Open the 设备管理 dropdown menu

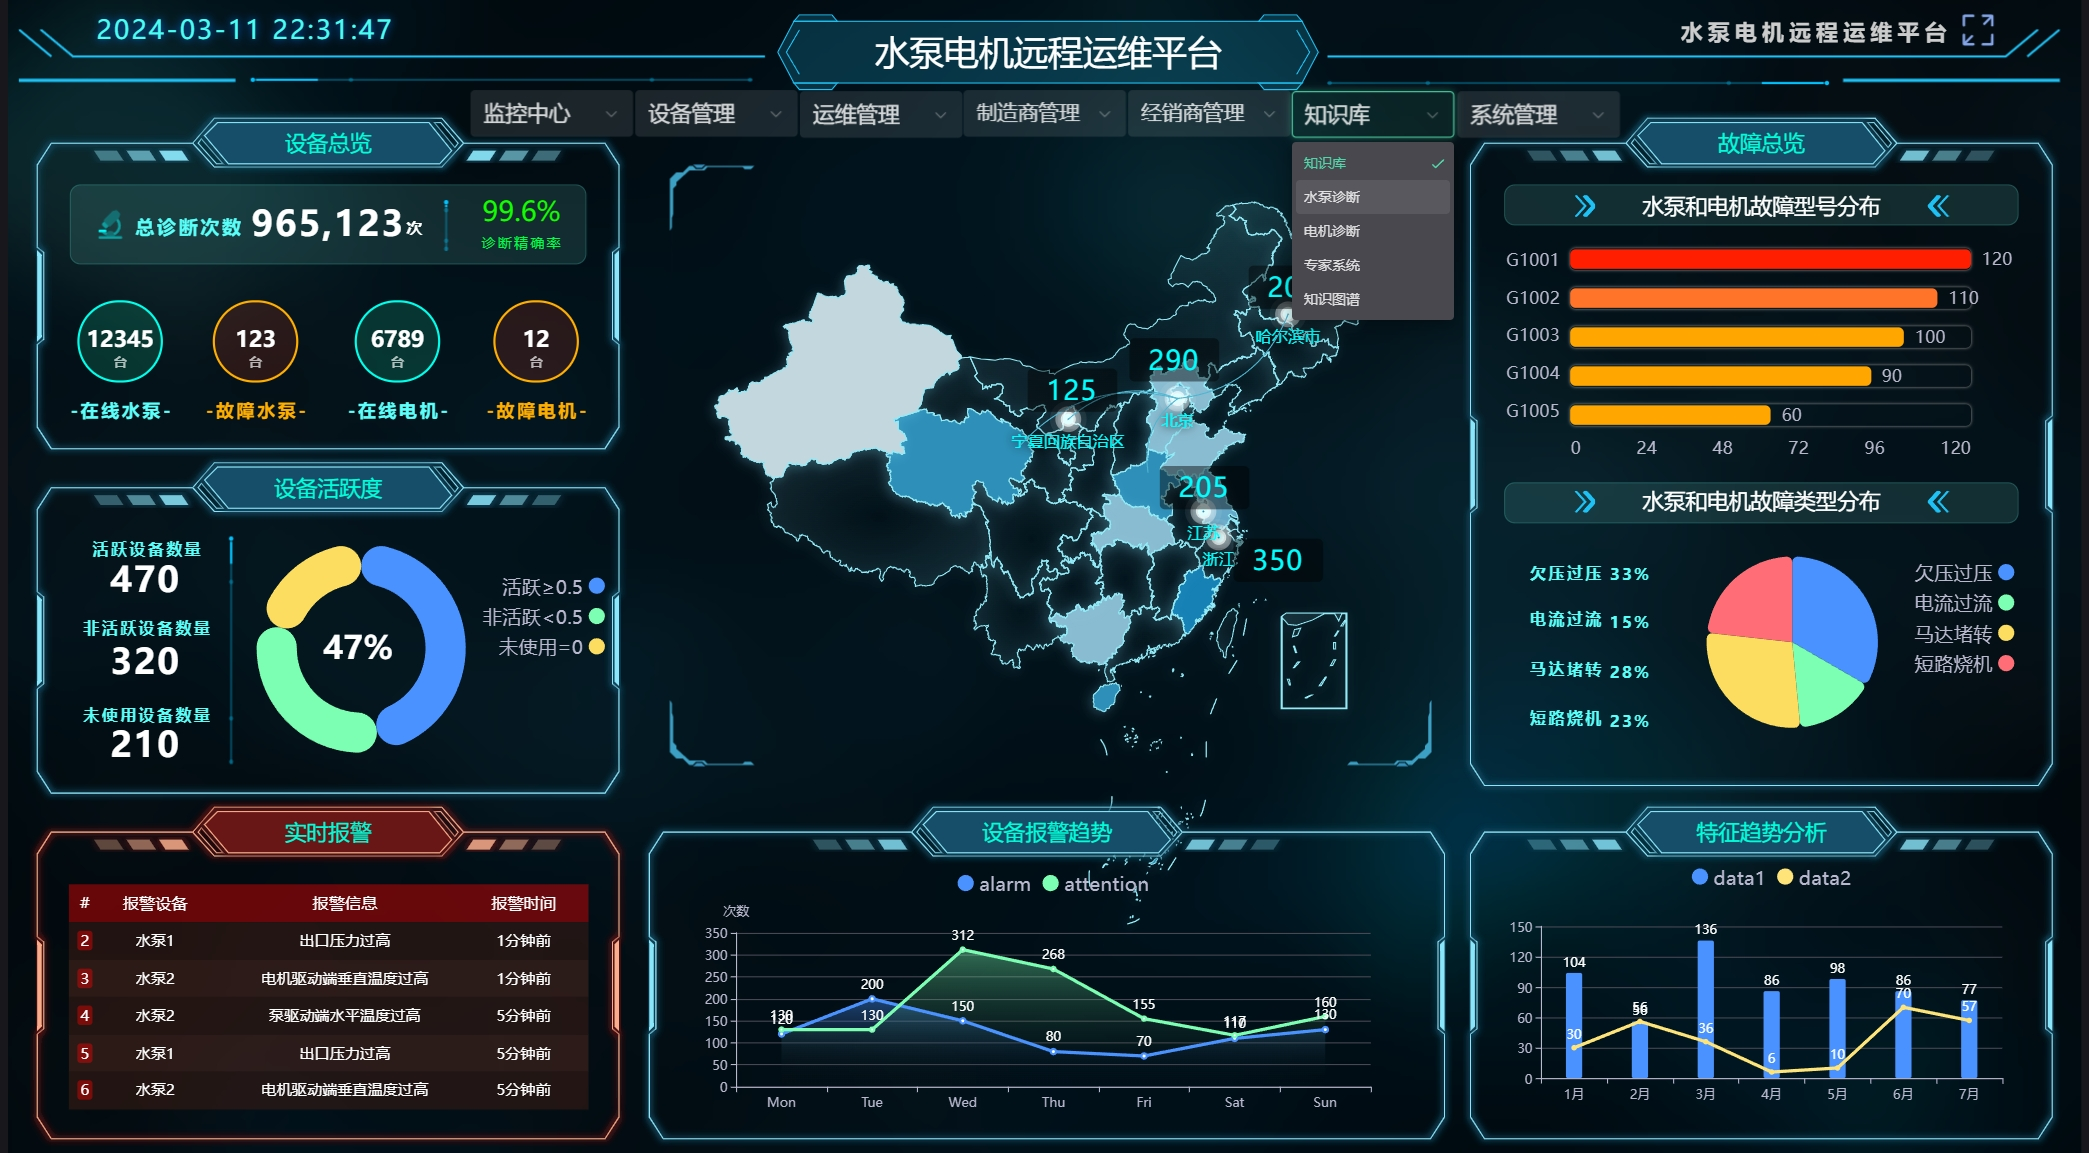click(x=714, y=114)
